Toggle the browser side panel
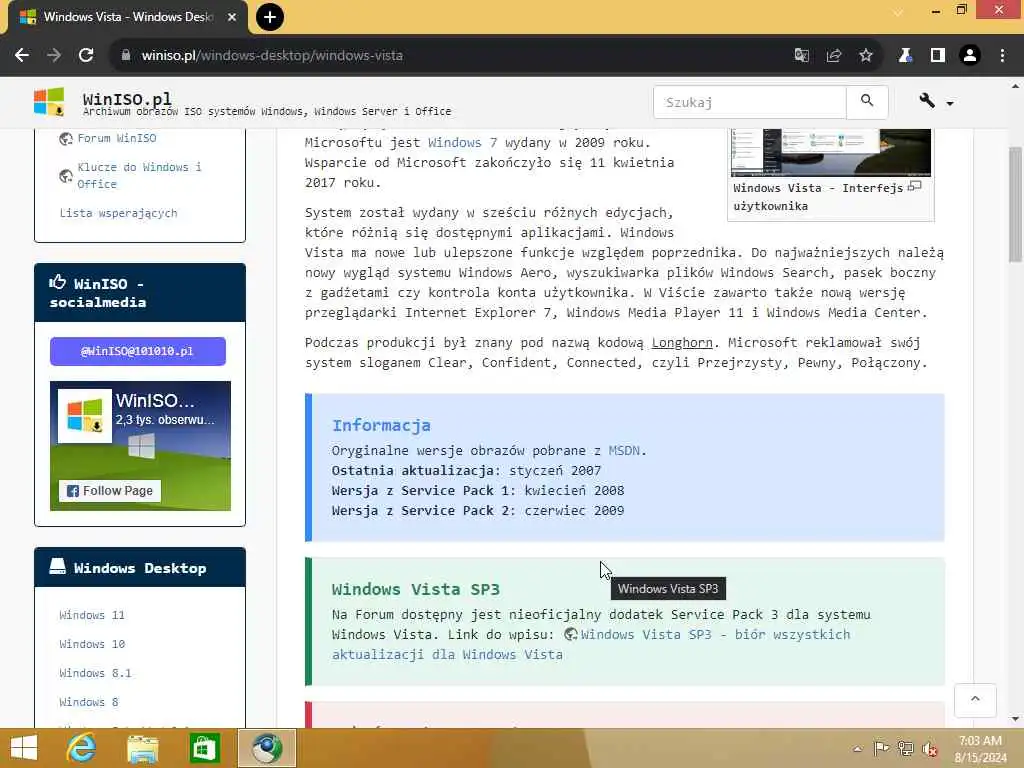 click(938, 56)
